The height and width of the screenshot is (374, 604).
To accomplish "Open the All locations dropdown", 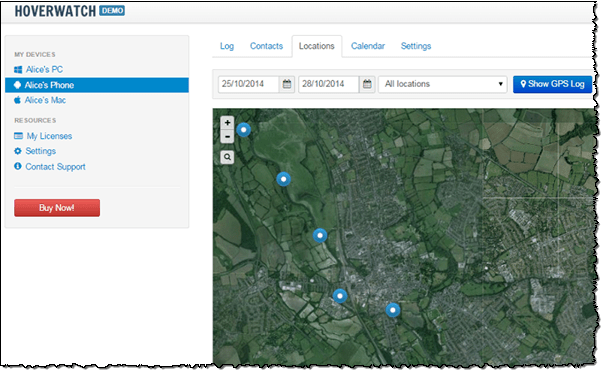I will click(x=442, y=84).
